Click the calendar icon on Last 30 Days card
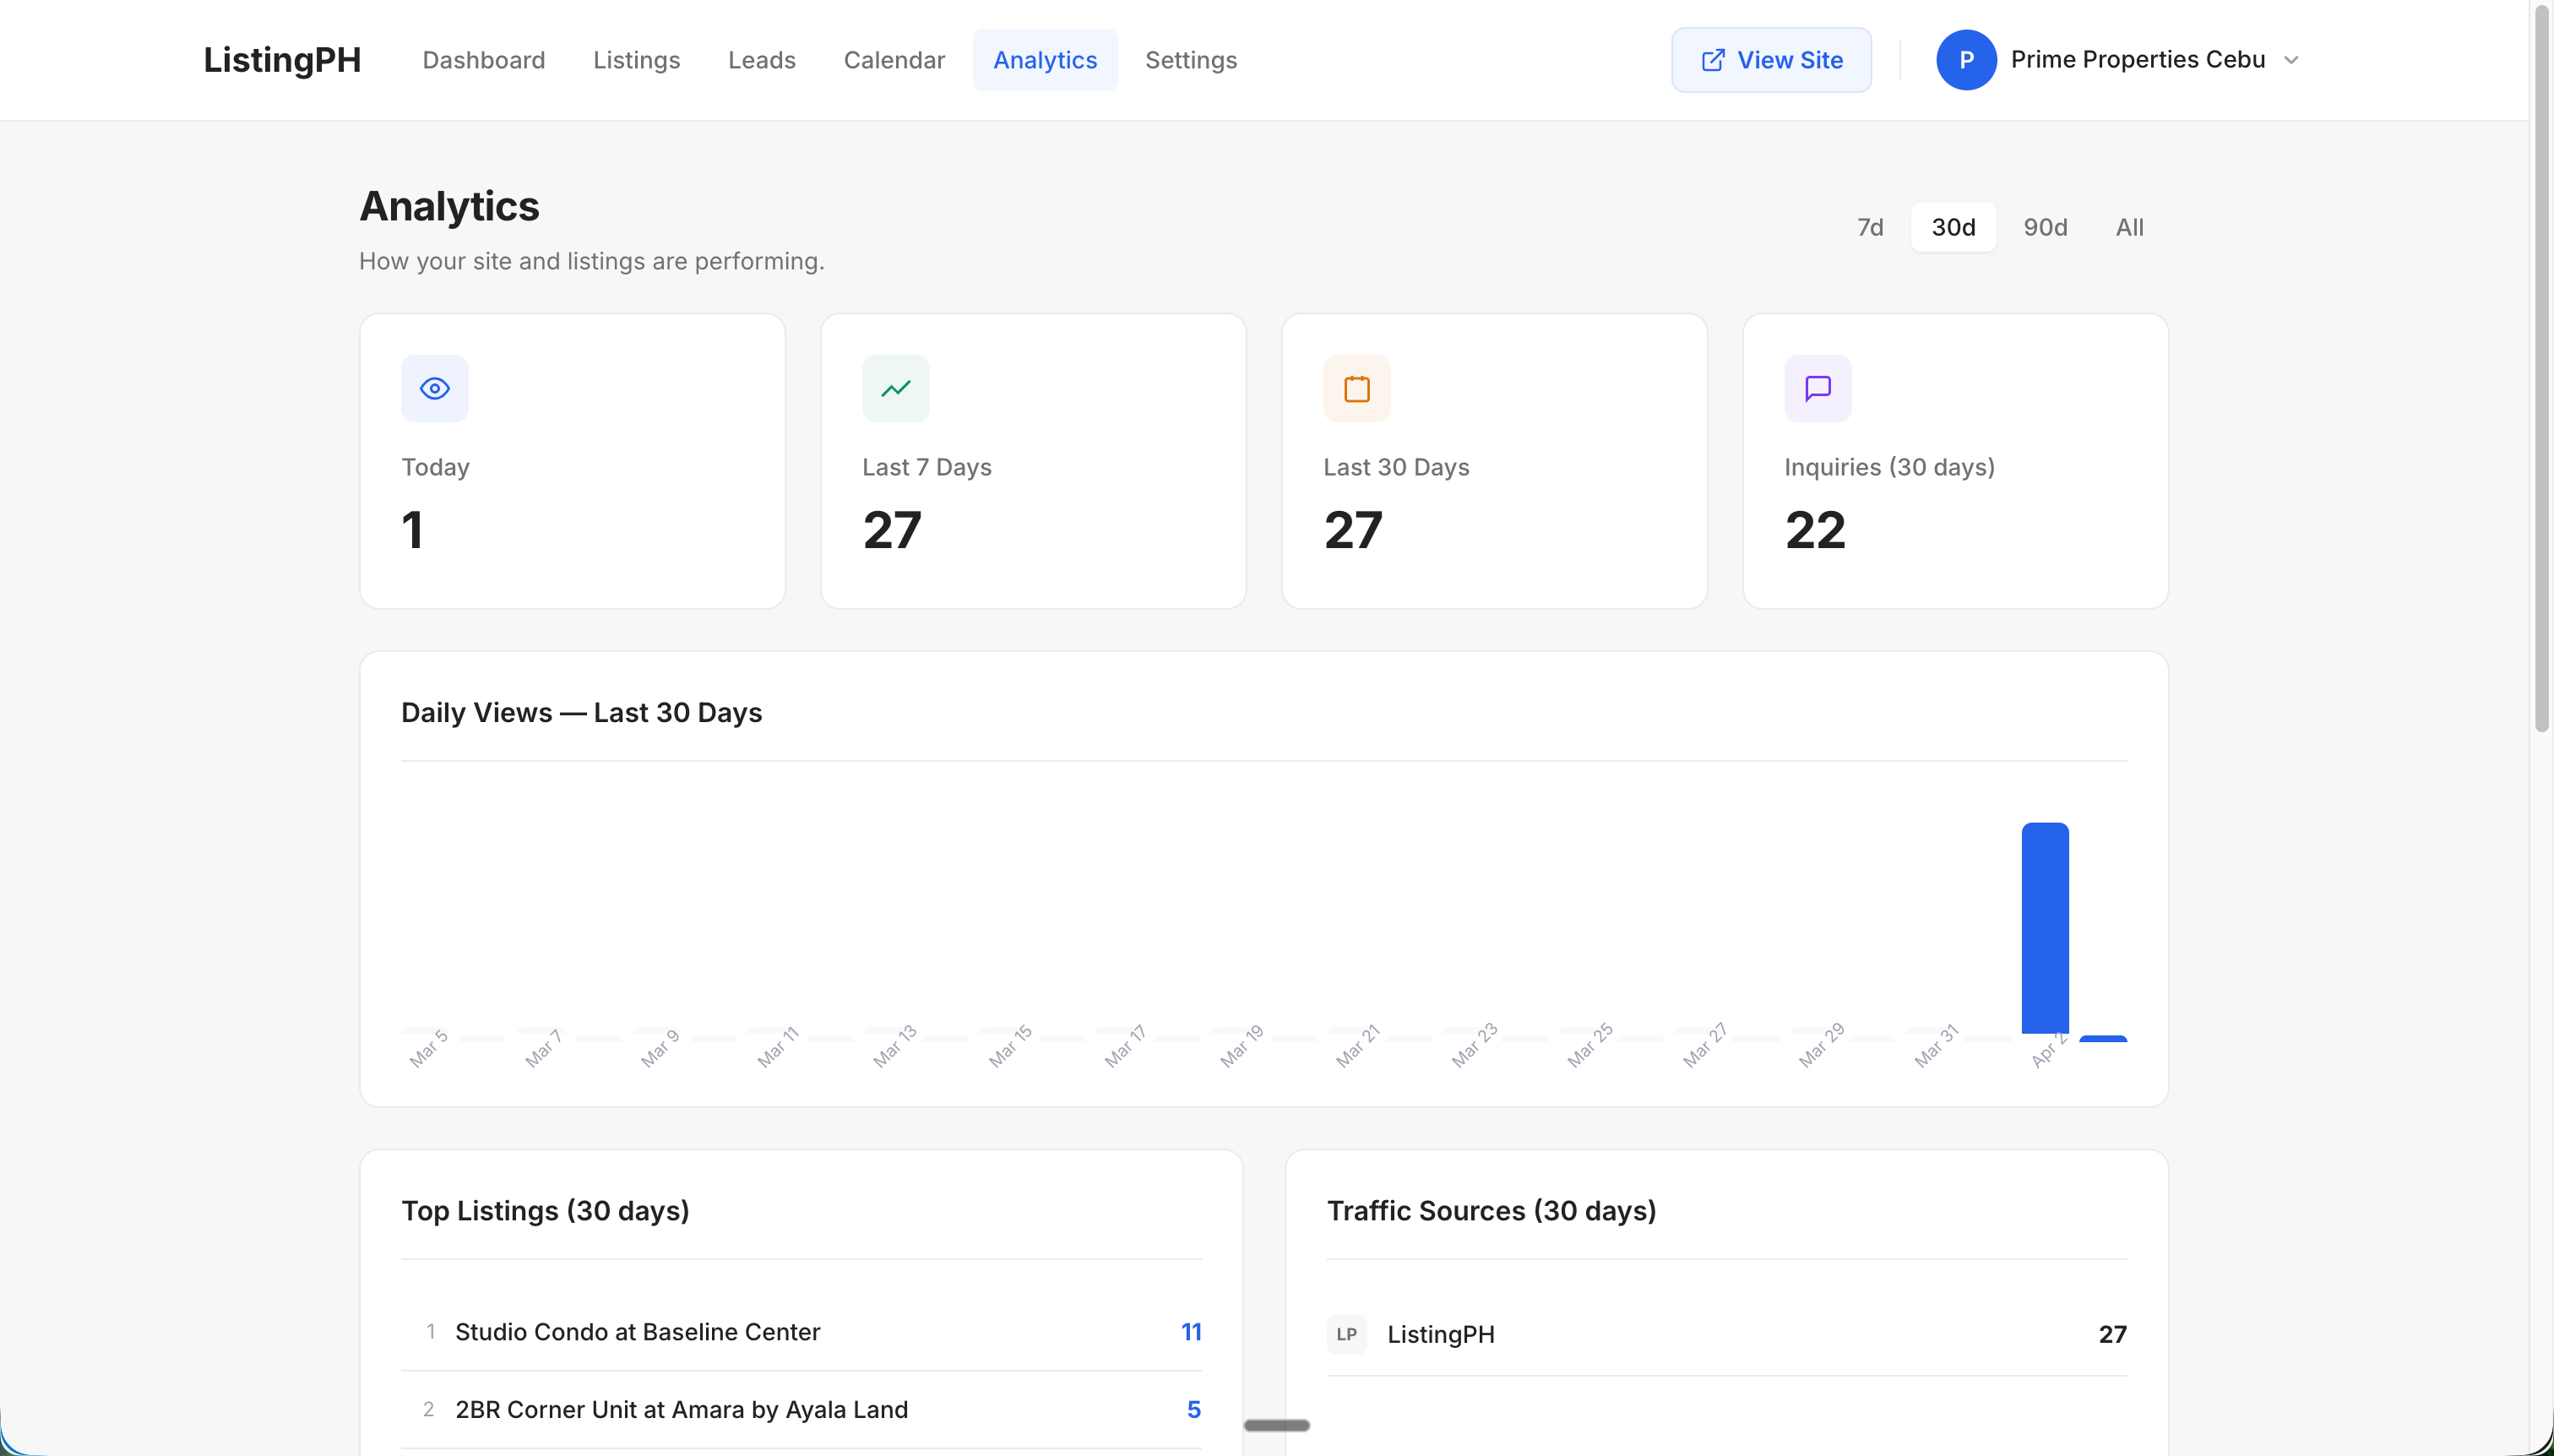2554x1456 pixels. 1356,388
